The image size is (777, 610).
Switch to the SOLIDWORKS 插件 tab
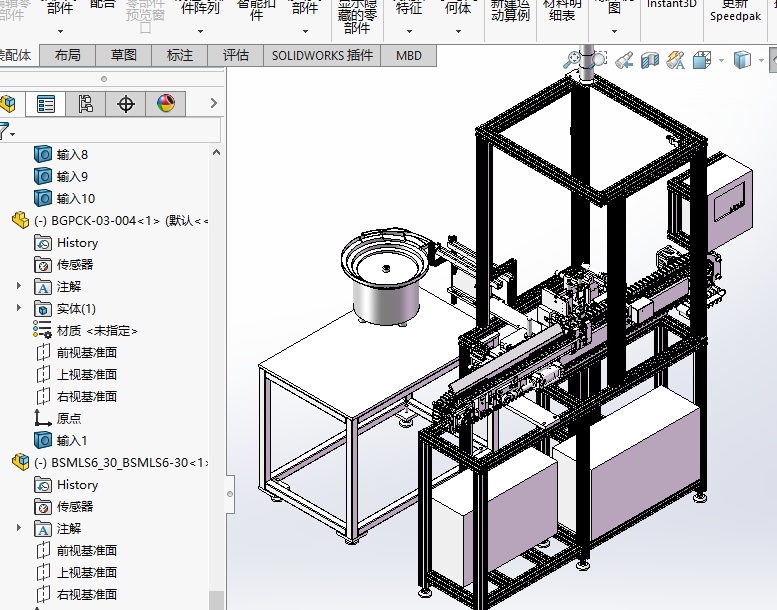click(322, 56)
